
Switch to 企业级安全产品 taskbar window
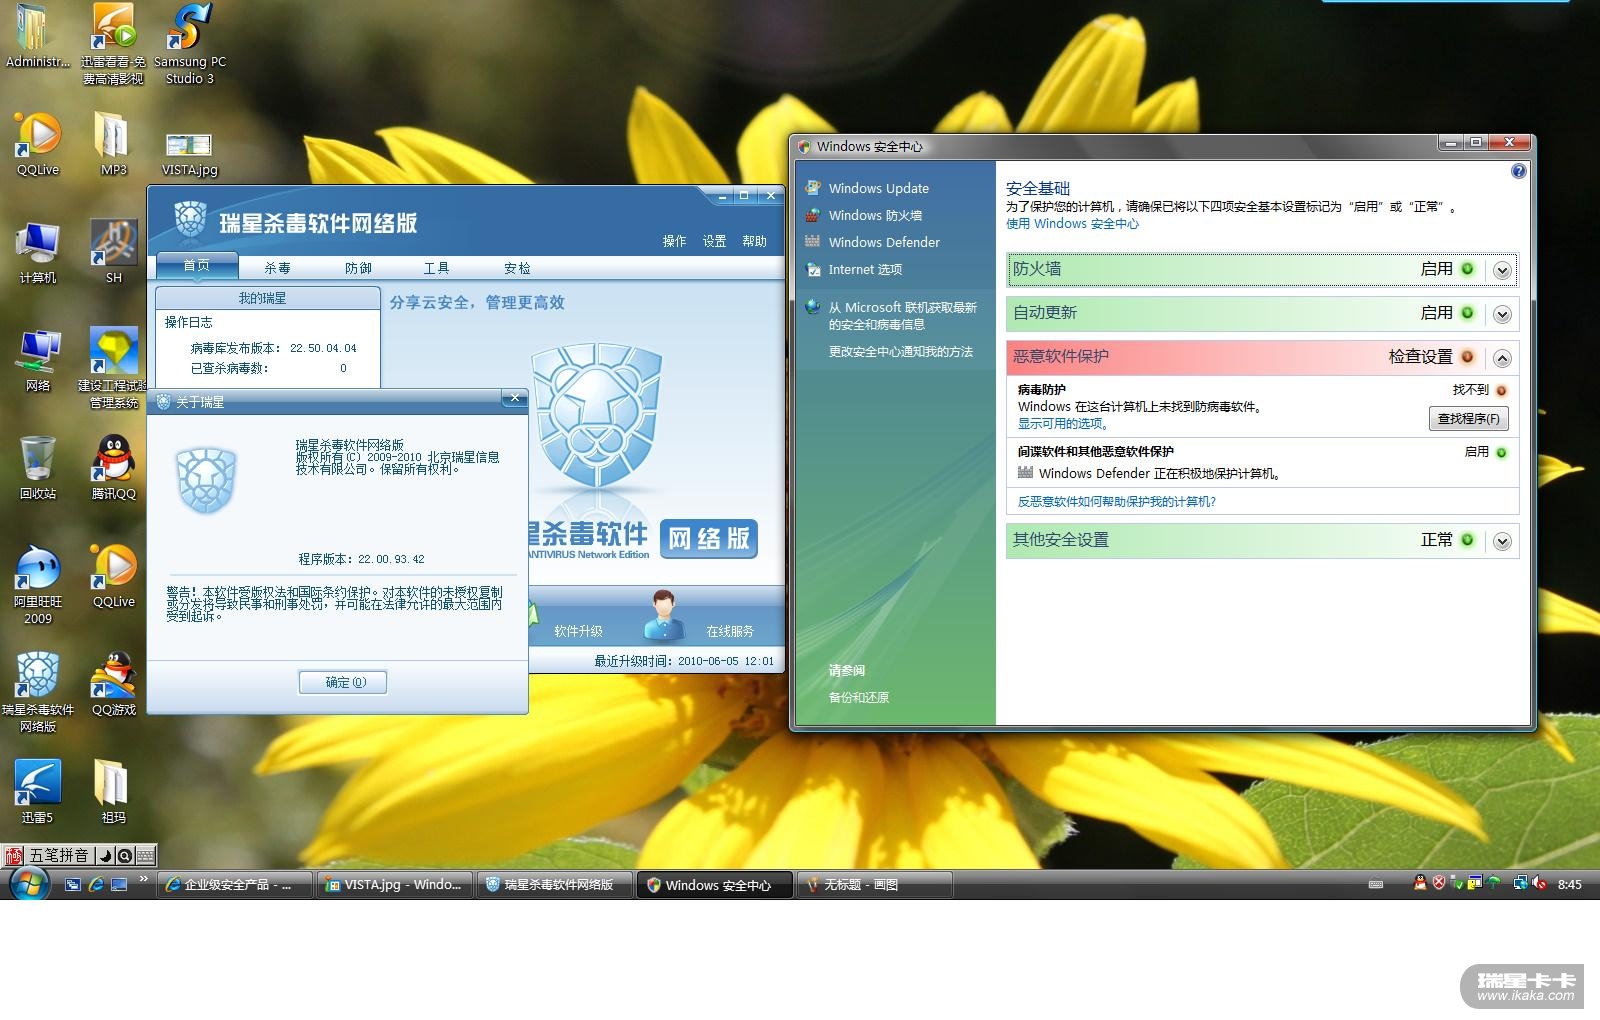(x=235, y=885)
